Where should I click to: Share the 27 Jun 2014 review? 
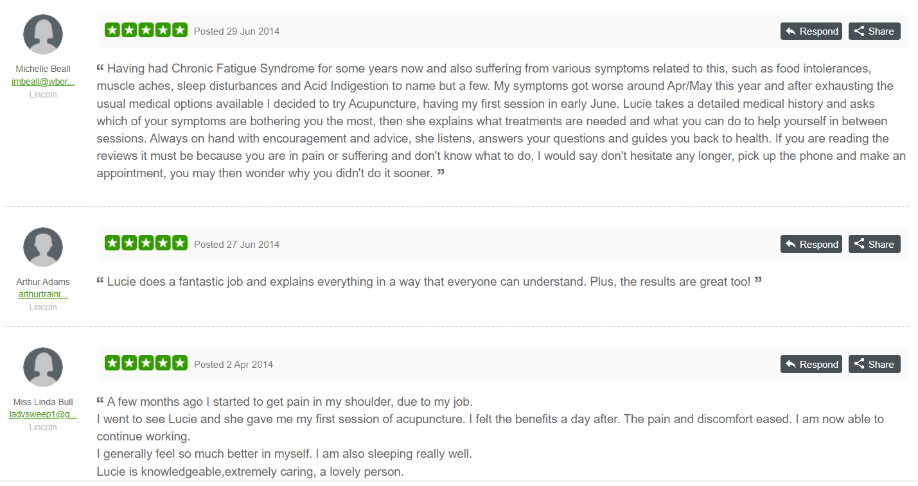[874, 244]
